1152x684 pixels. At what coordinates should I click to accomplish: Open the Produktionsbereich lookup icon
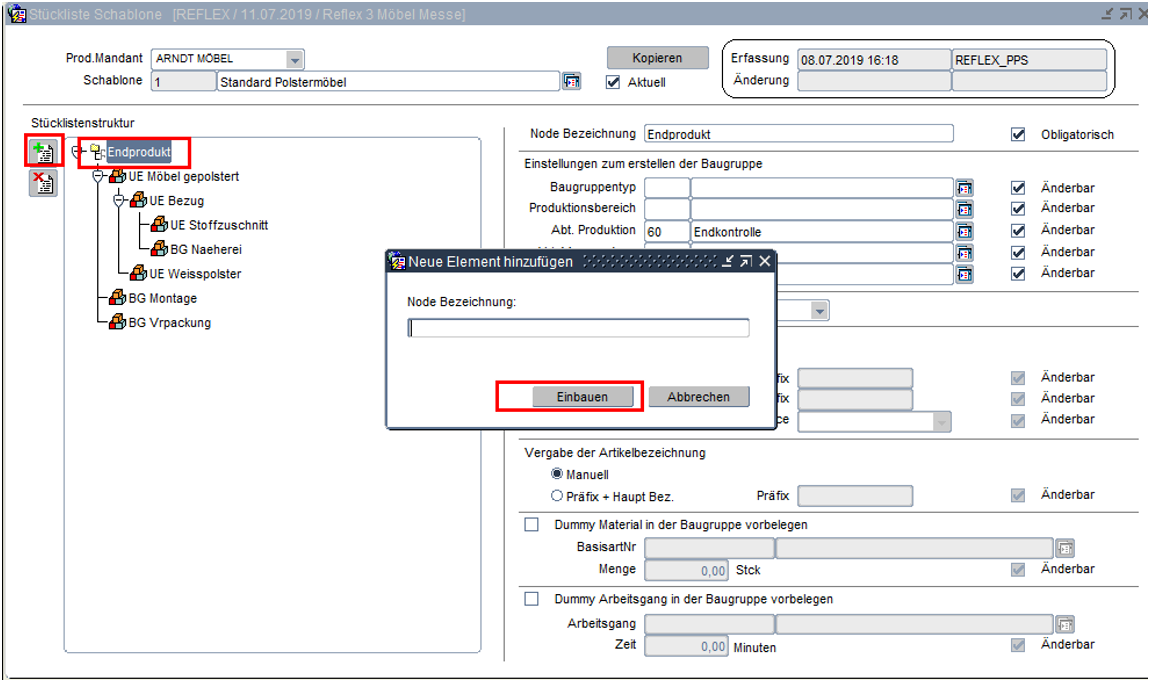[964, 209]
